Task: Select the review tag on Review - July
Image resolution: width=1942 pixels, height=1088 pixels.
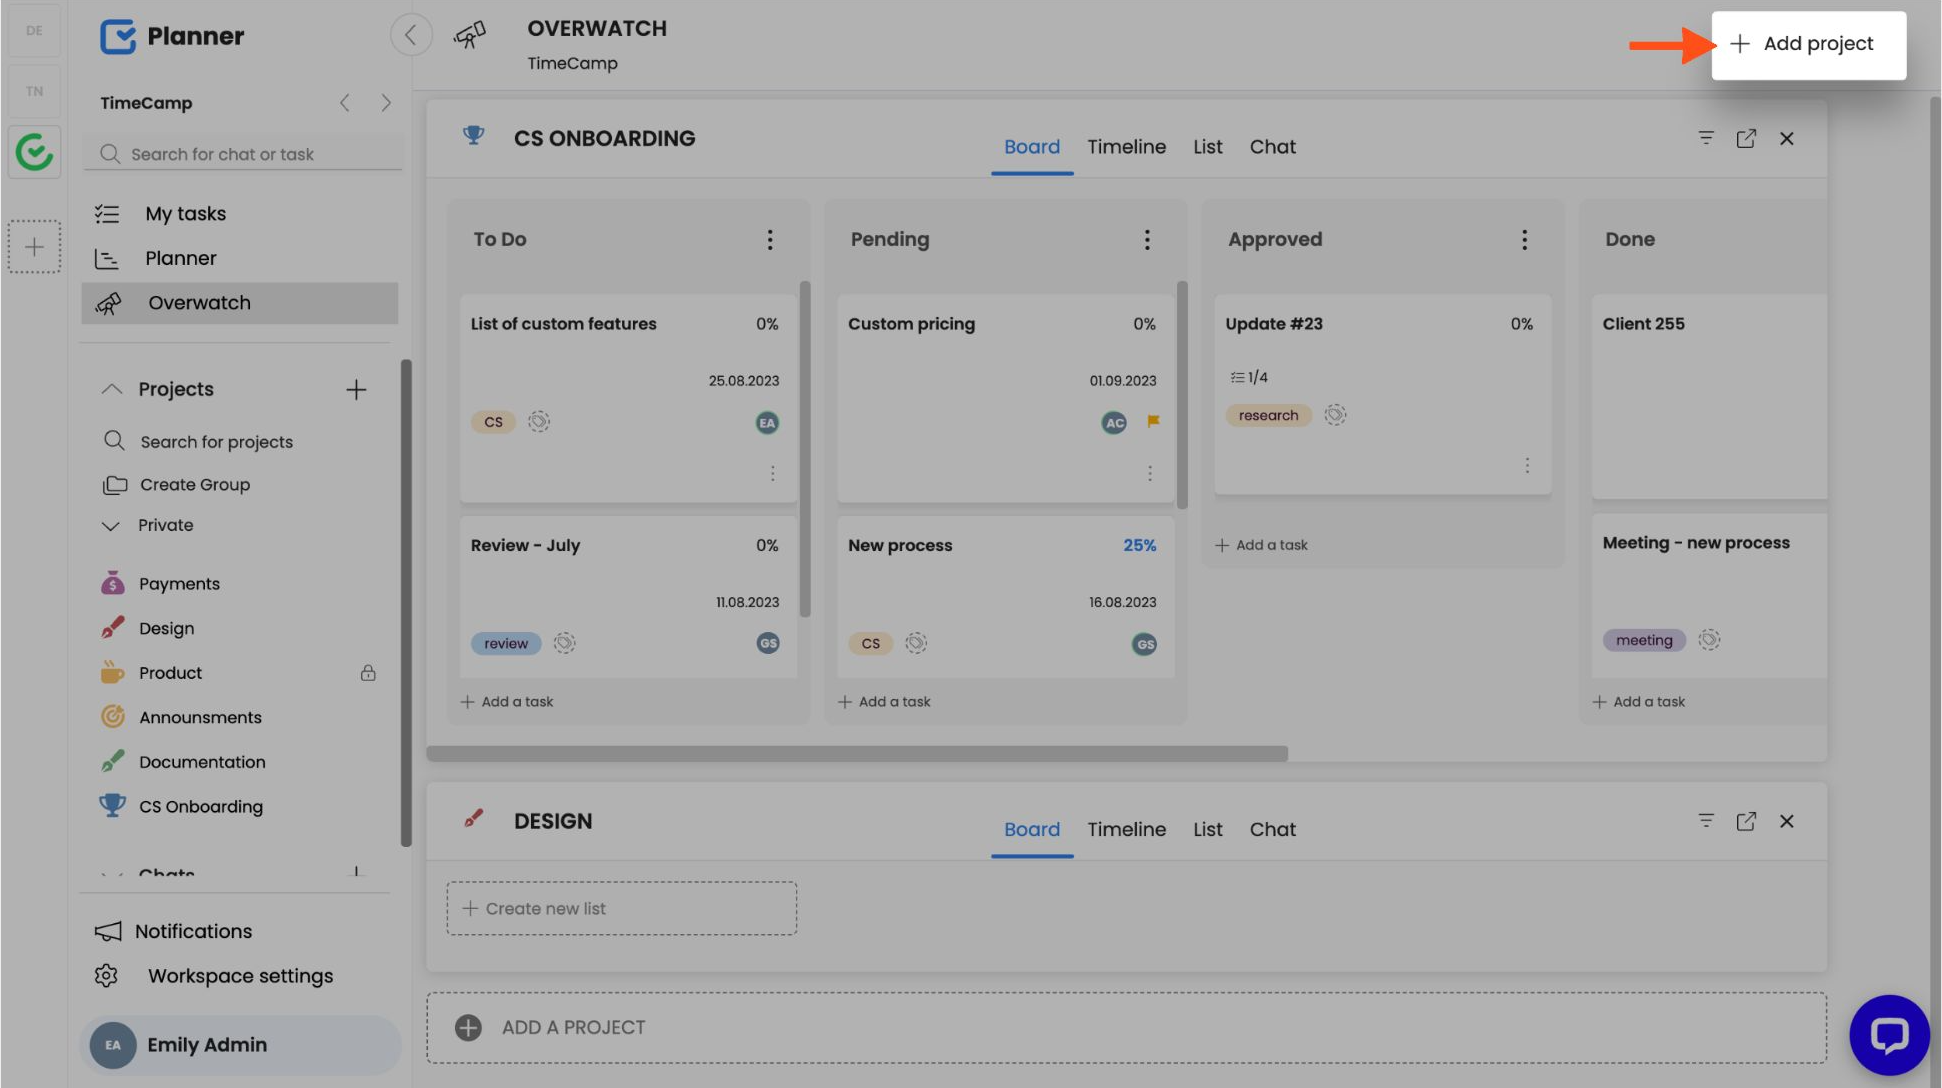Action: [x=506, y=643]
